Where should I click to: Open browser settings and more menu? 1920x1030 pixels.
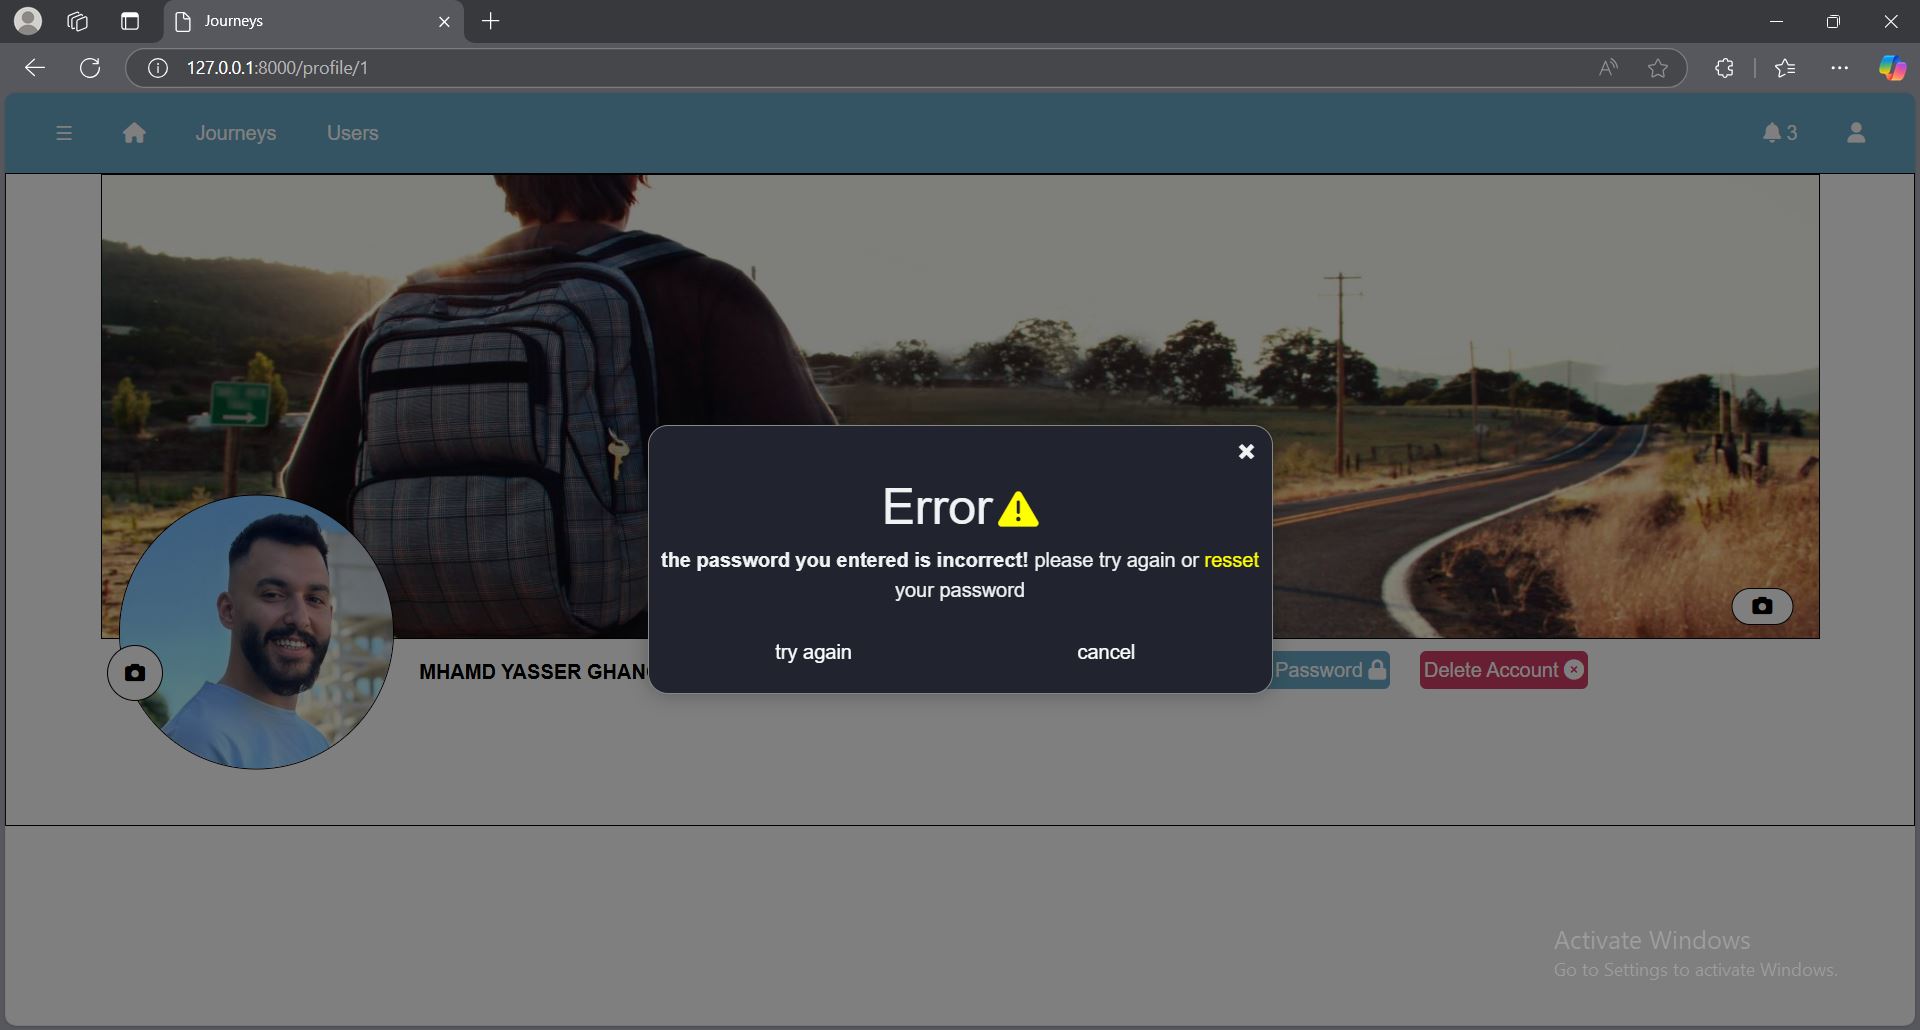[1839, 68]
